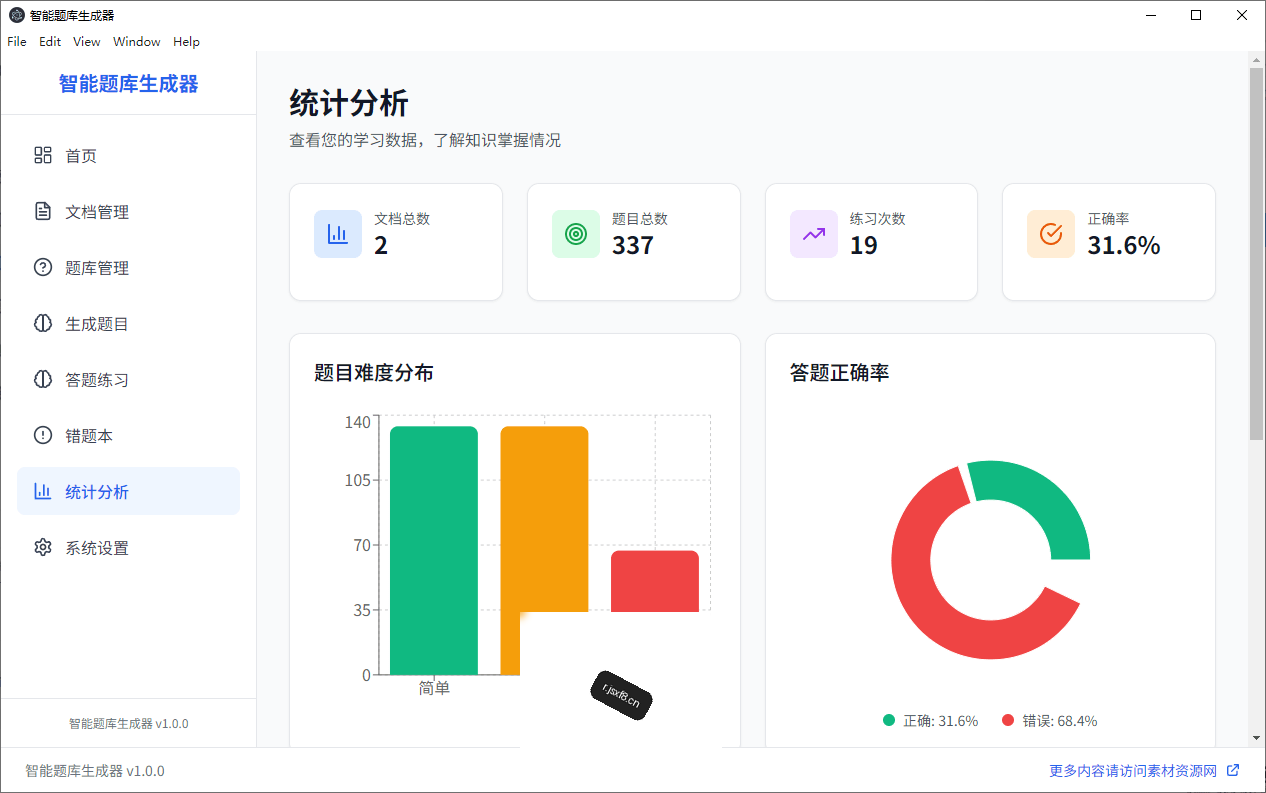Click the 答题练习 brain icon
The height and width of the screenshot is (793, 1266).
click(42, 379)
